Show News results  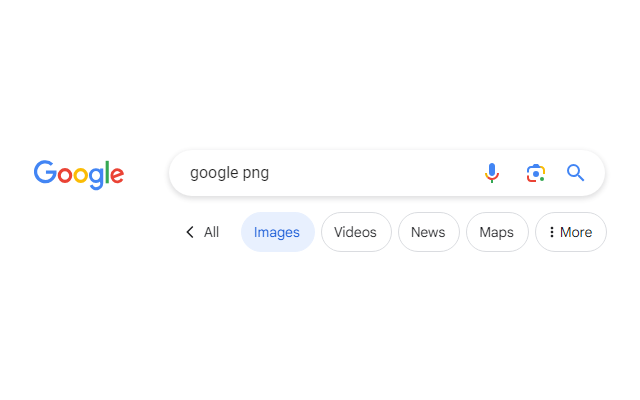point(428,232)
